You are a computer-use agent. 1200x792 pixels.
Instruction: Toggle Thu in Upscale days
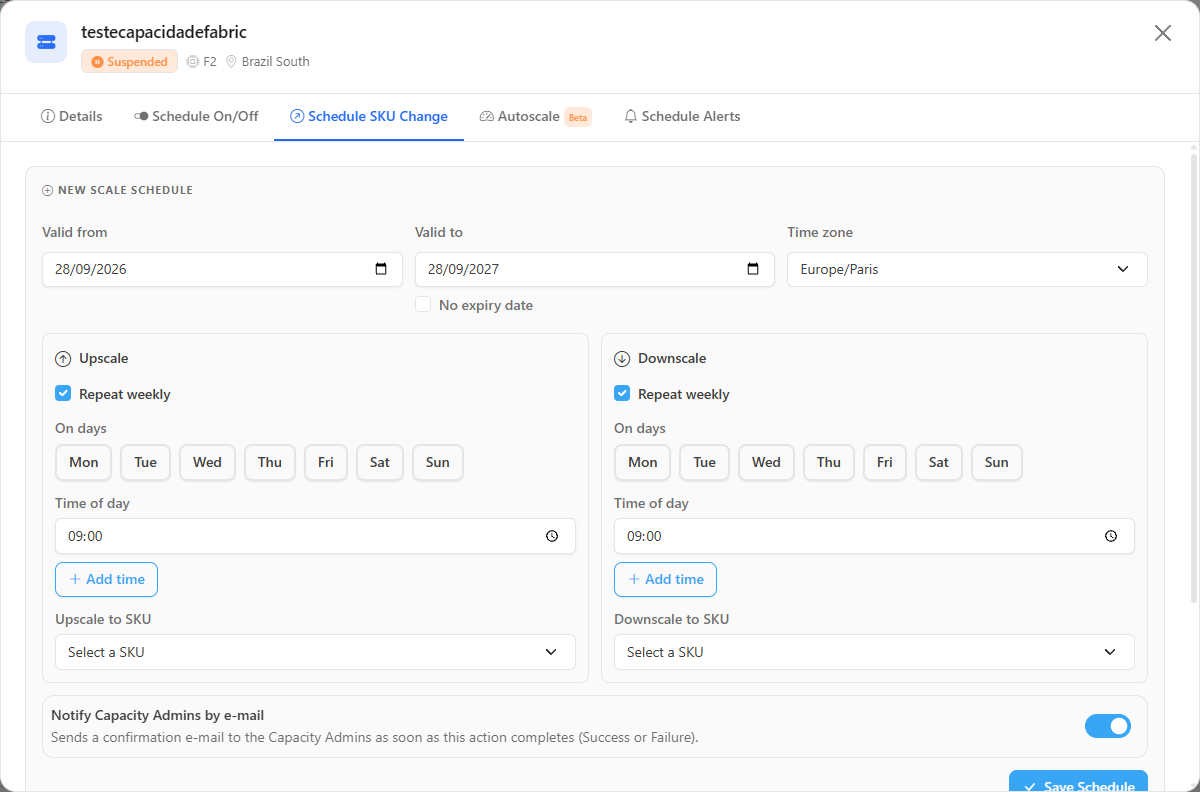click(x=270, y=462)
